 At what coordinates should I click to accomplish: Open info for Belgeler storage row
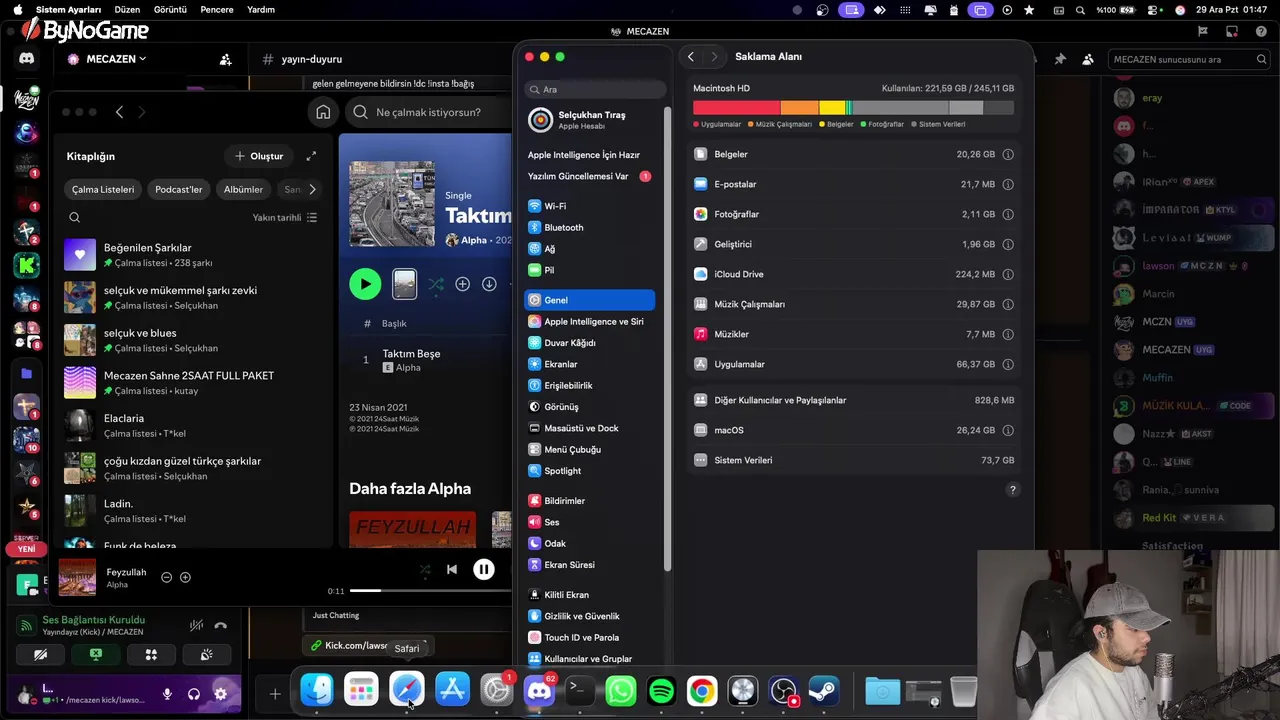(x=1008, y=154)
